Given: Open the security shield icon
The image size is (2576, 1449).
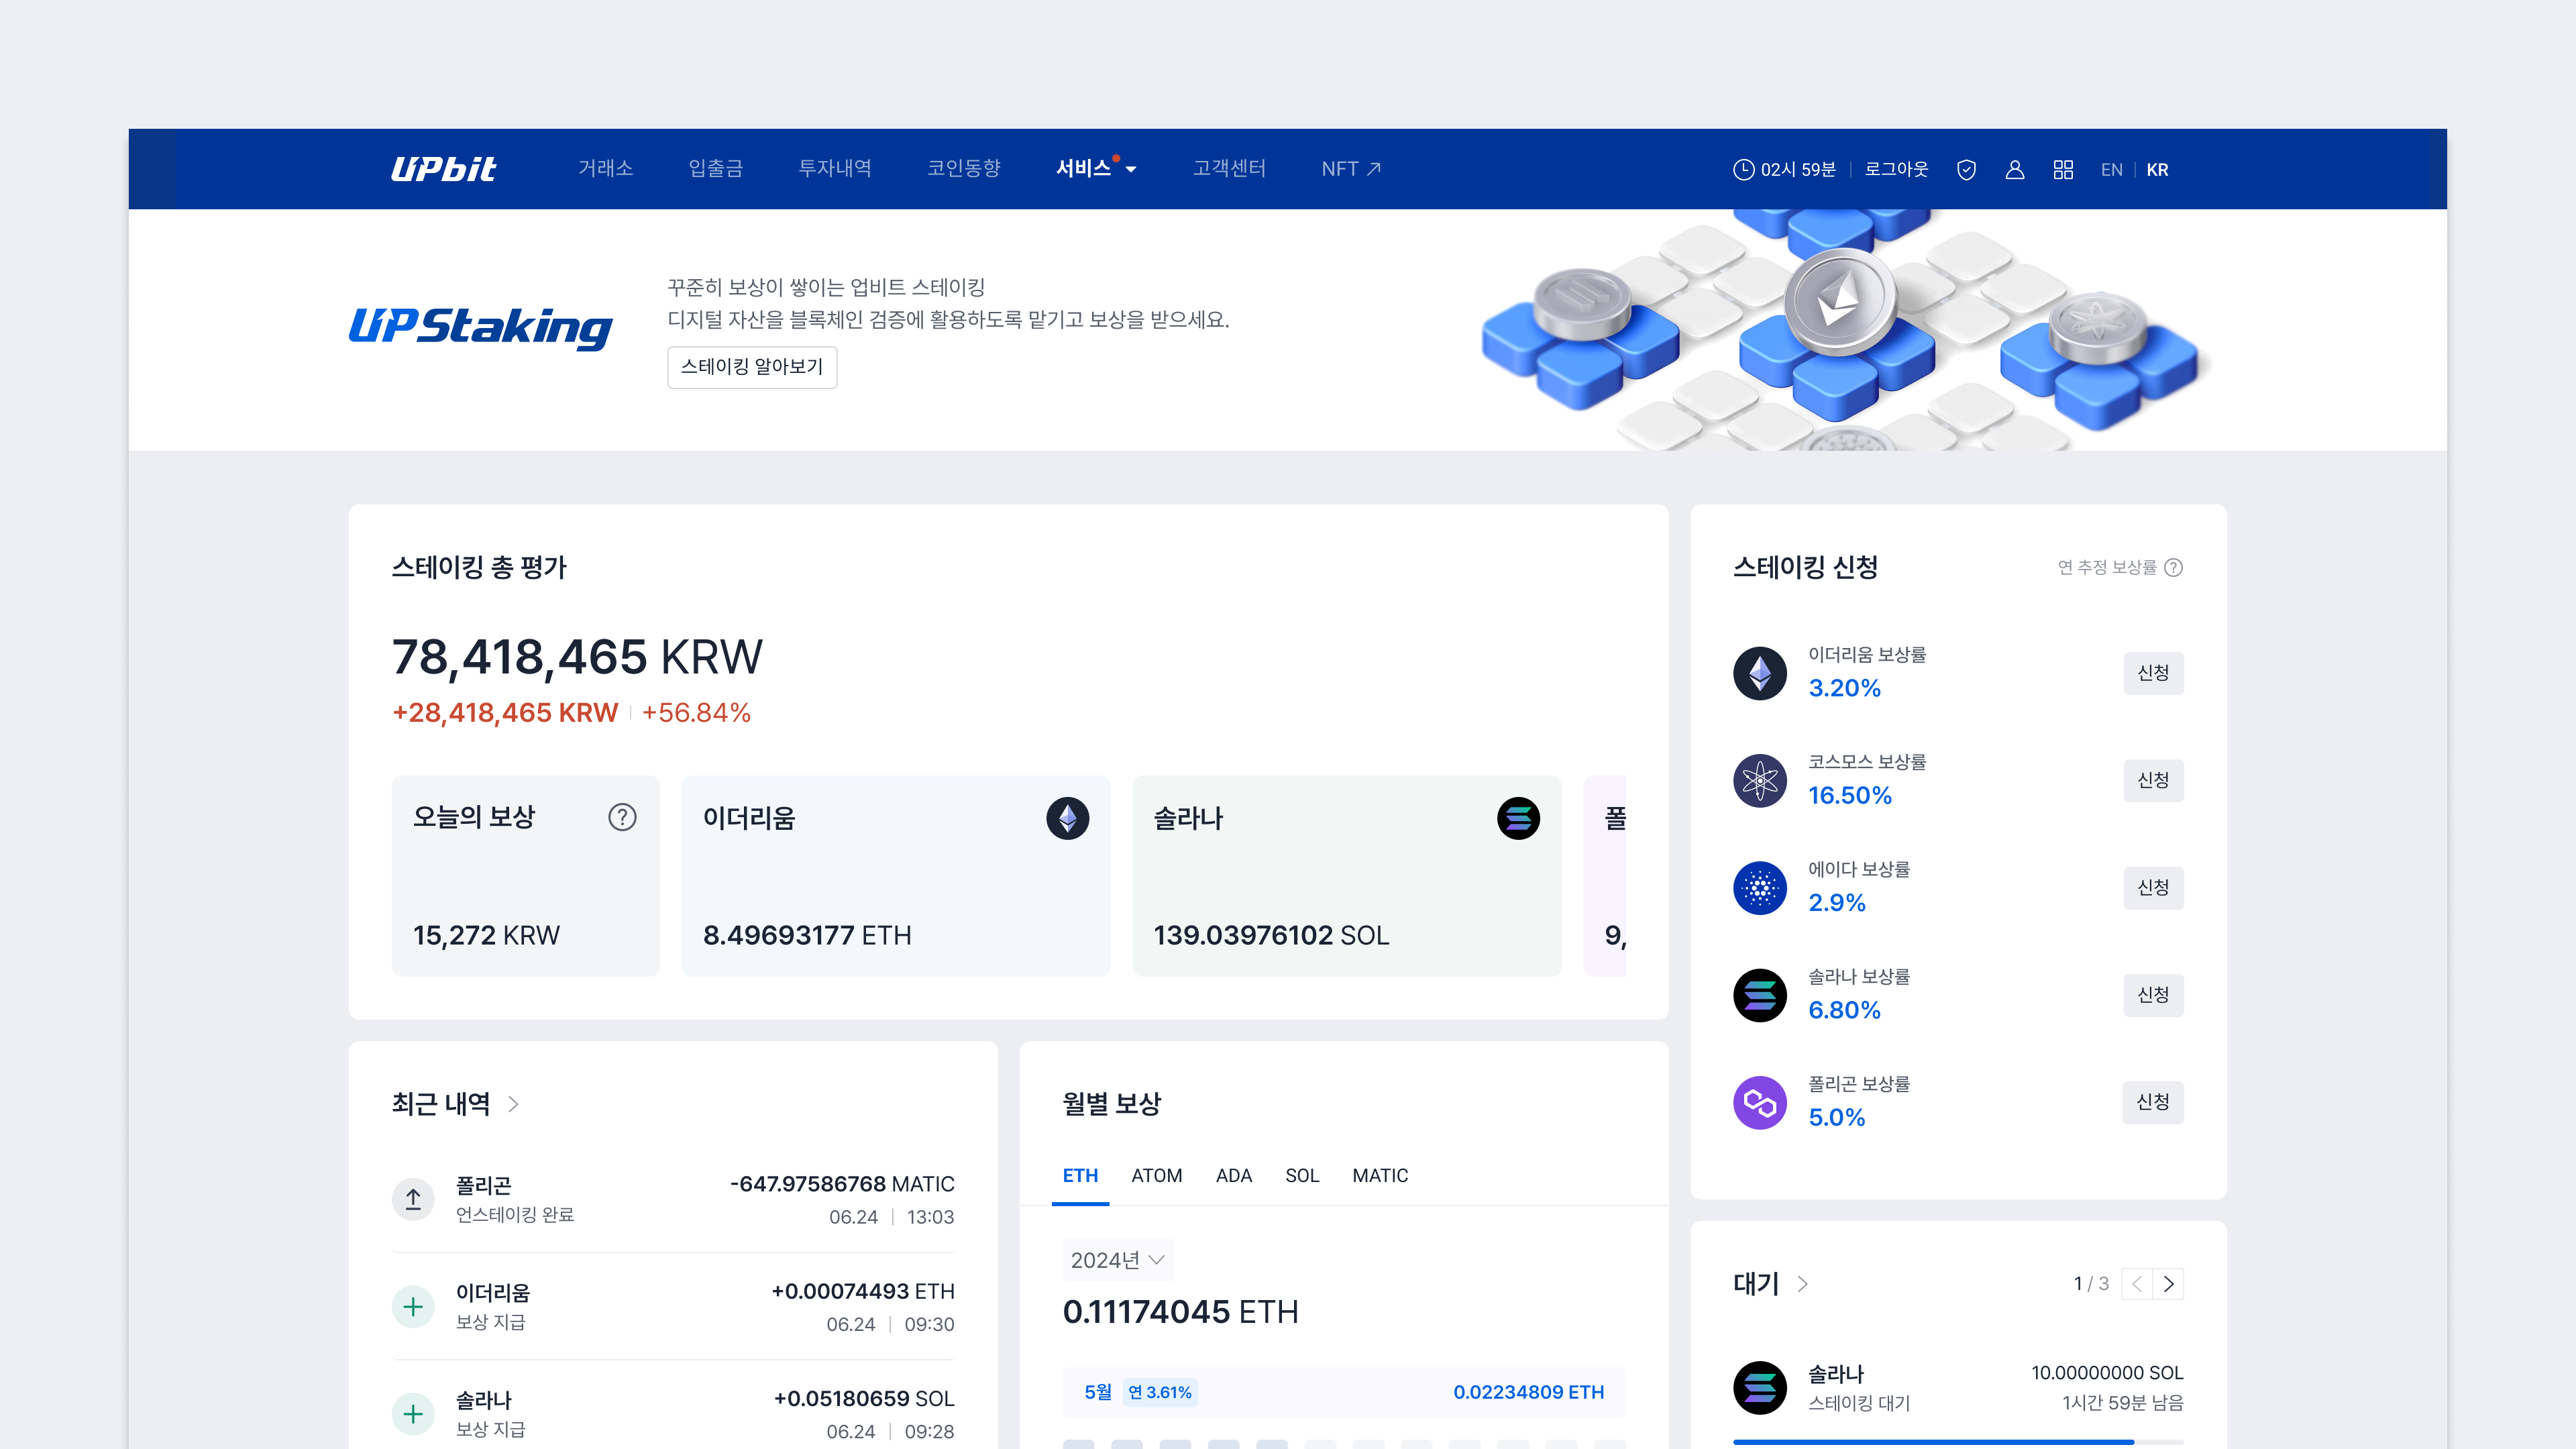Looking at the screenshot, I should click(x=1966, y=170).
